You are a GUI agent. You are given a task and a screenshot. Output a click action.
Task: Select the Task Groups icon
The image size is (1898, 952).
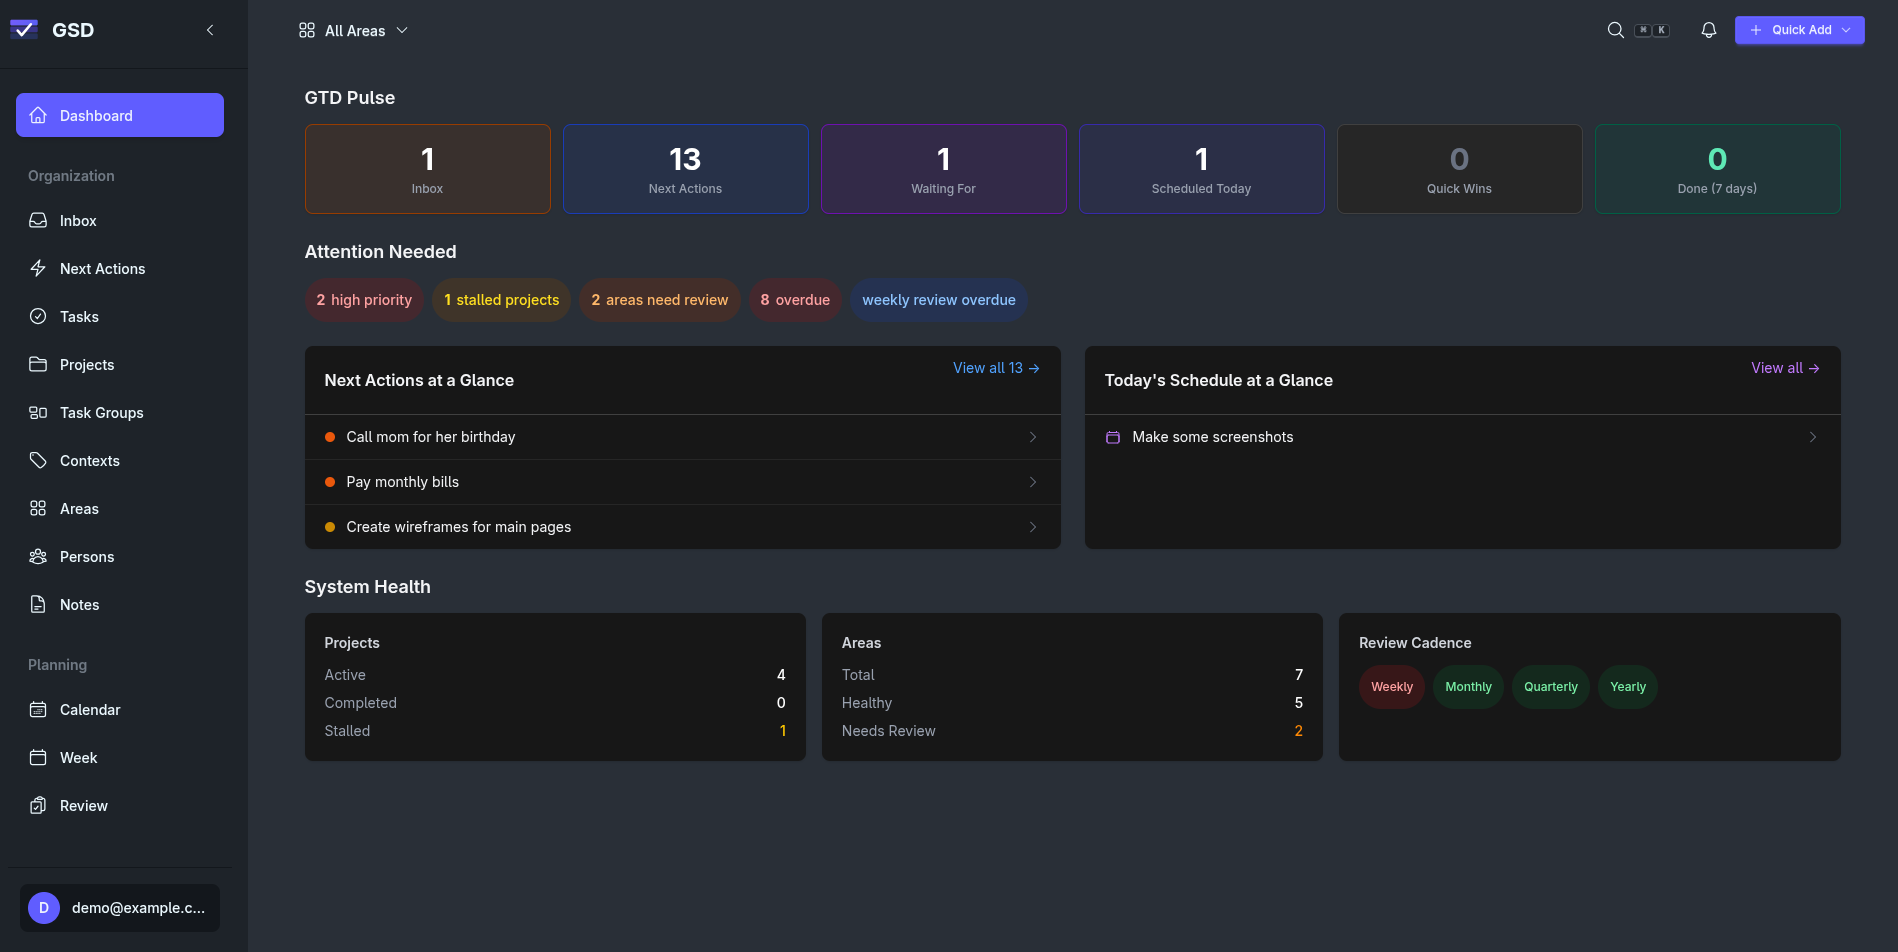38,412
